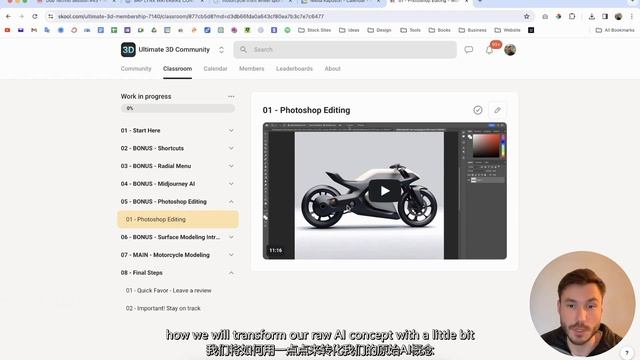Screen dimensions: 640x360
Task: Bookmark this page with the star icon
Action: point(527,16)
